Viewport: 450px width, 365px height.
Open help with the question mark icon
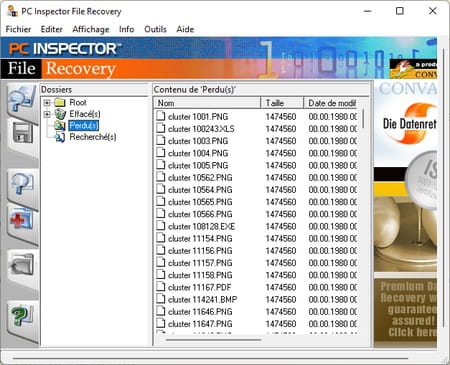click(22, 316)
